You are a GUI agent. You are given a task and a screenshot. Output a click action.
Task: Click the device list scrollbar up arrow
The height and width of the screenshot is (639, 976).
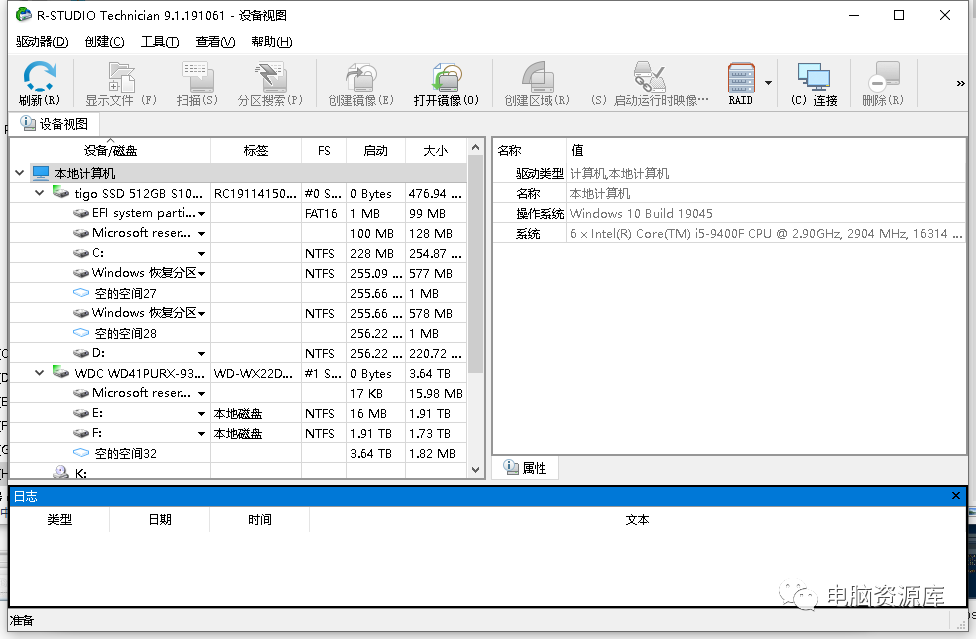click(x=476, y=147)
